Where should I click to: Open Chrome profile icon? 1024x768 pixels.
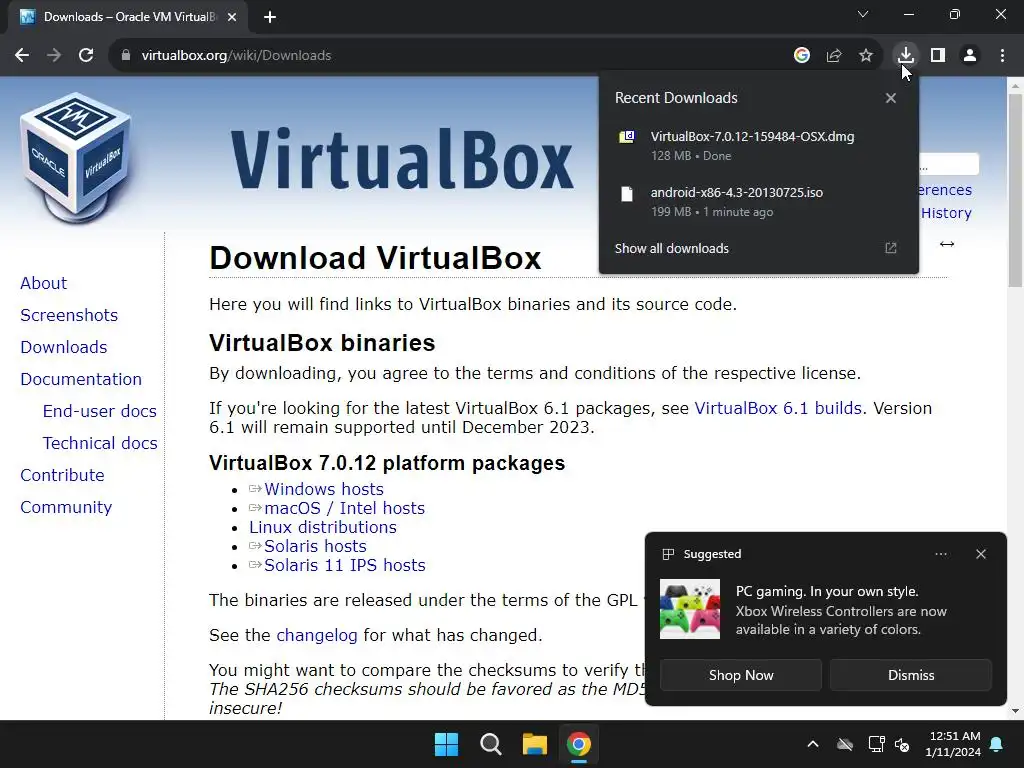click(970, 56)
